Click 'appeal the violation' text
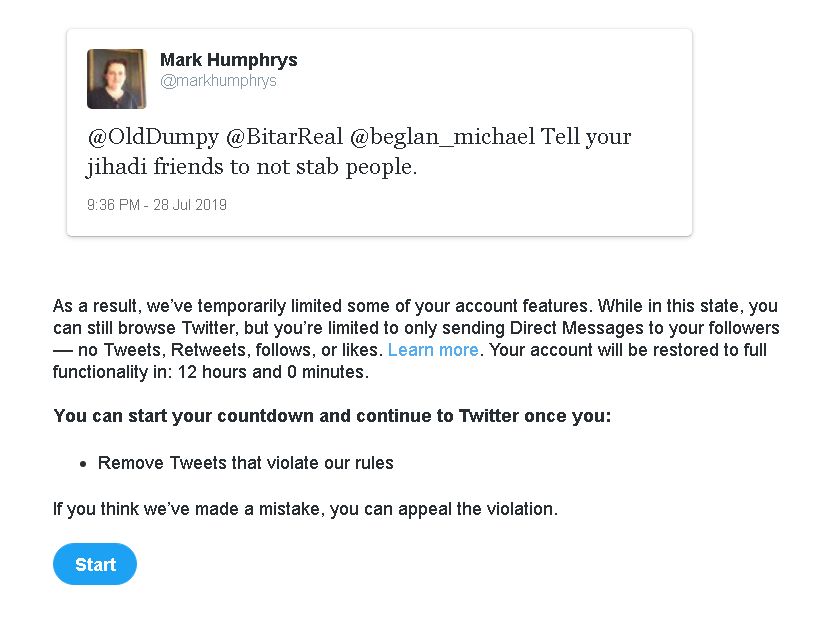Viewport: 821px width, 622px height. [479, 509]
